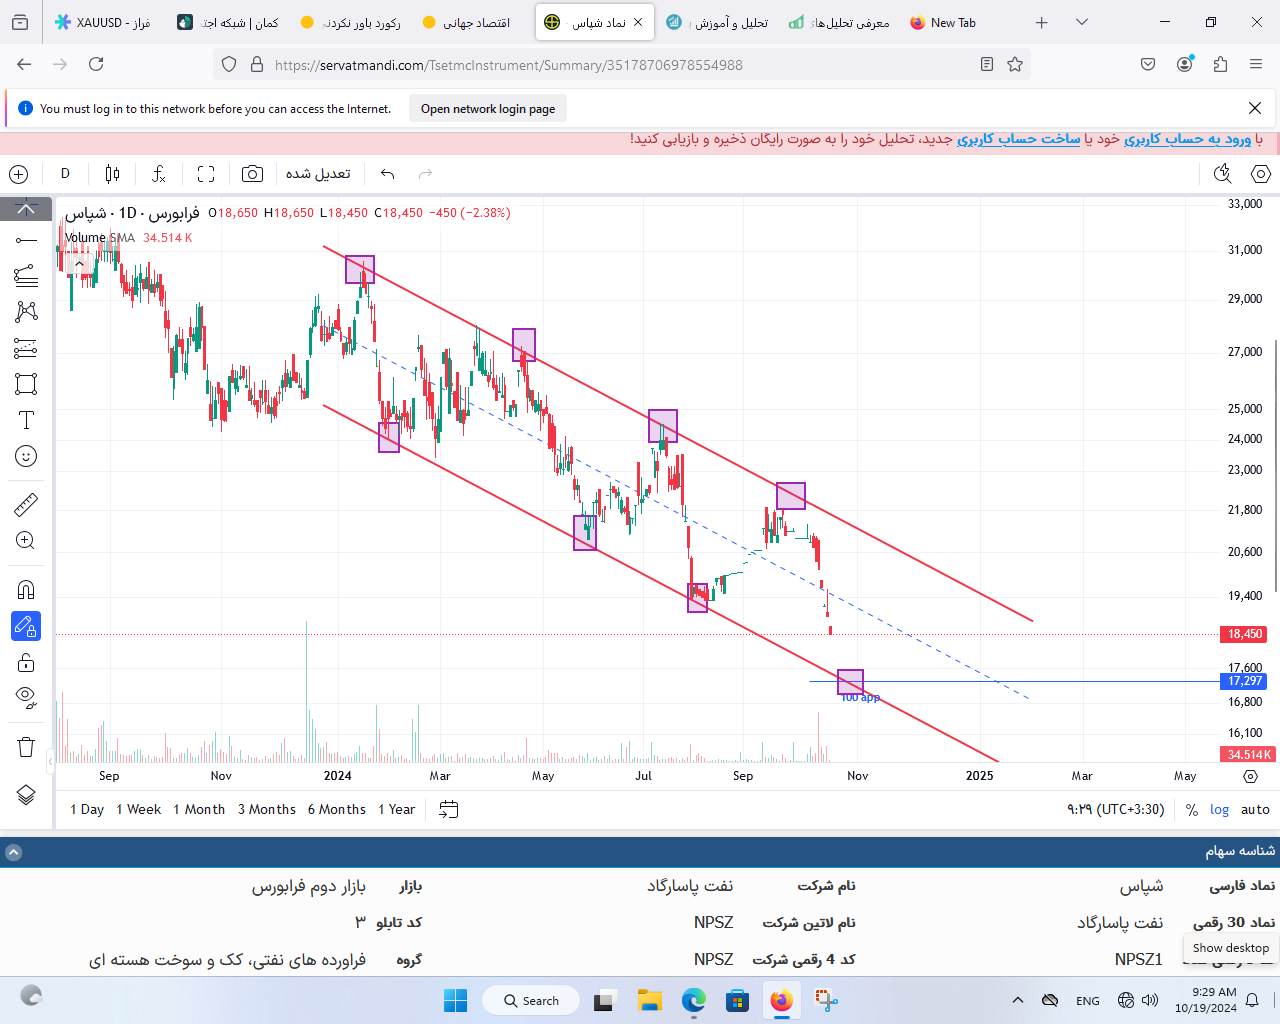Image resolution: width=1280 pixels, height=1024 pixels.
Task: Activate the zoom in tool
Action: tap(26, 541)
